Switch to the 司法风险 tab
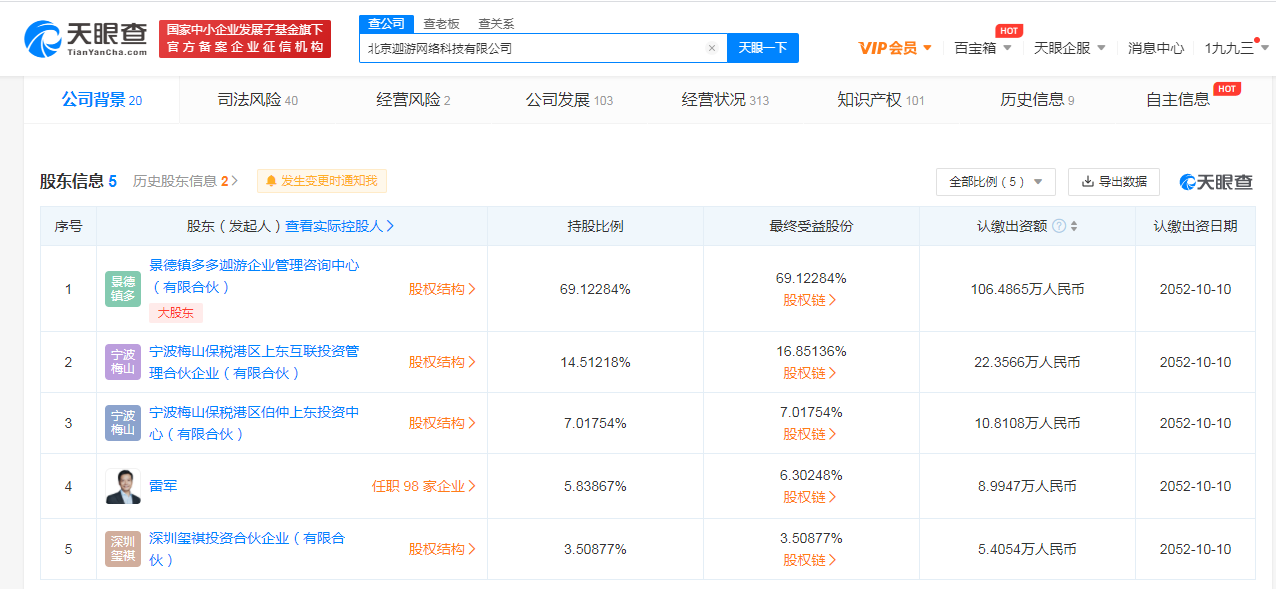This screenshot has height=589, width=1276. (x=257, y=100)
